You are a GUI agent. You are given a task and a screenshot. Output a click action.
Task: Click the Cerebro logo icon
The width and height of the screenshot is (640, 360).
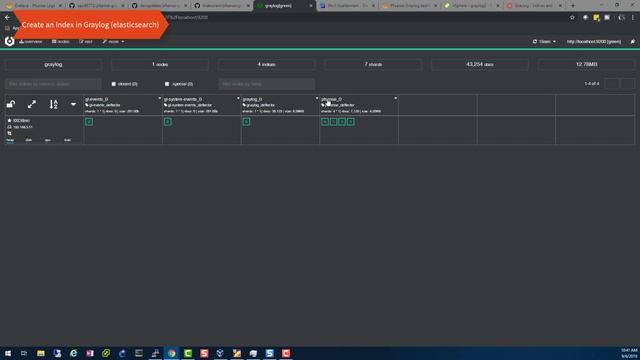click(x=9, y=41)
